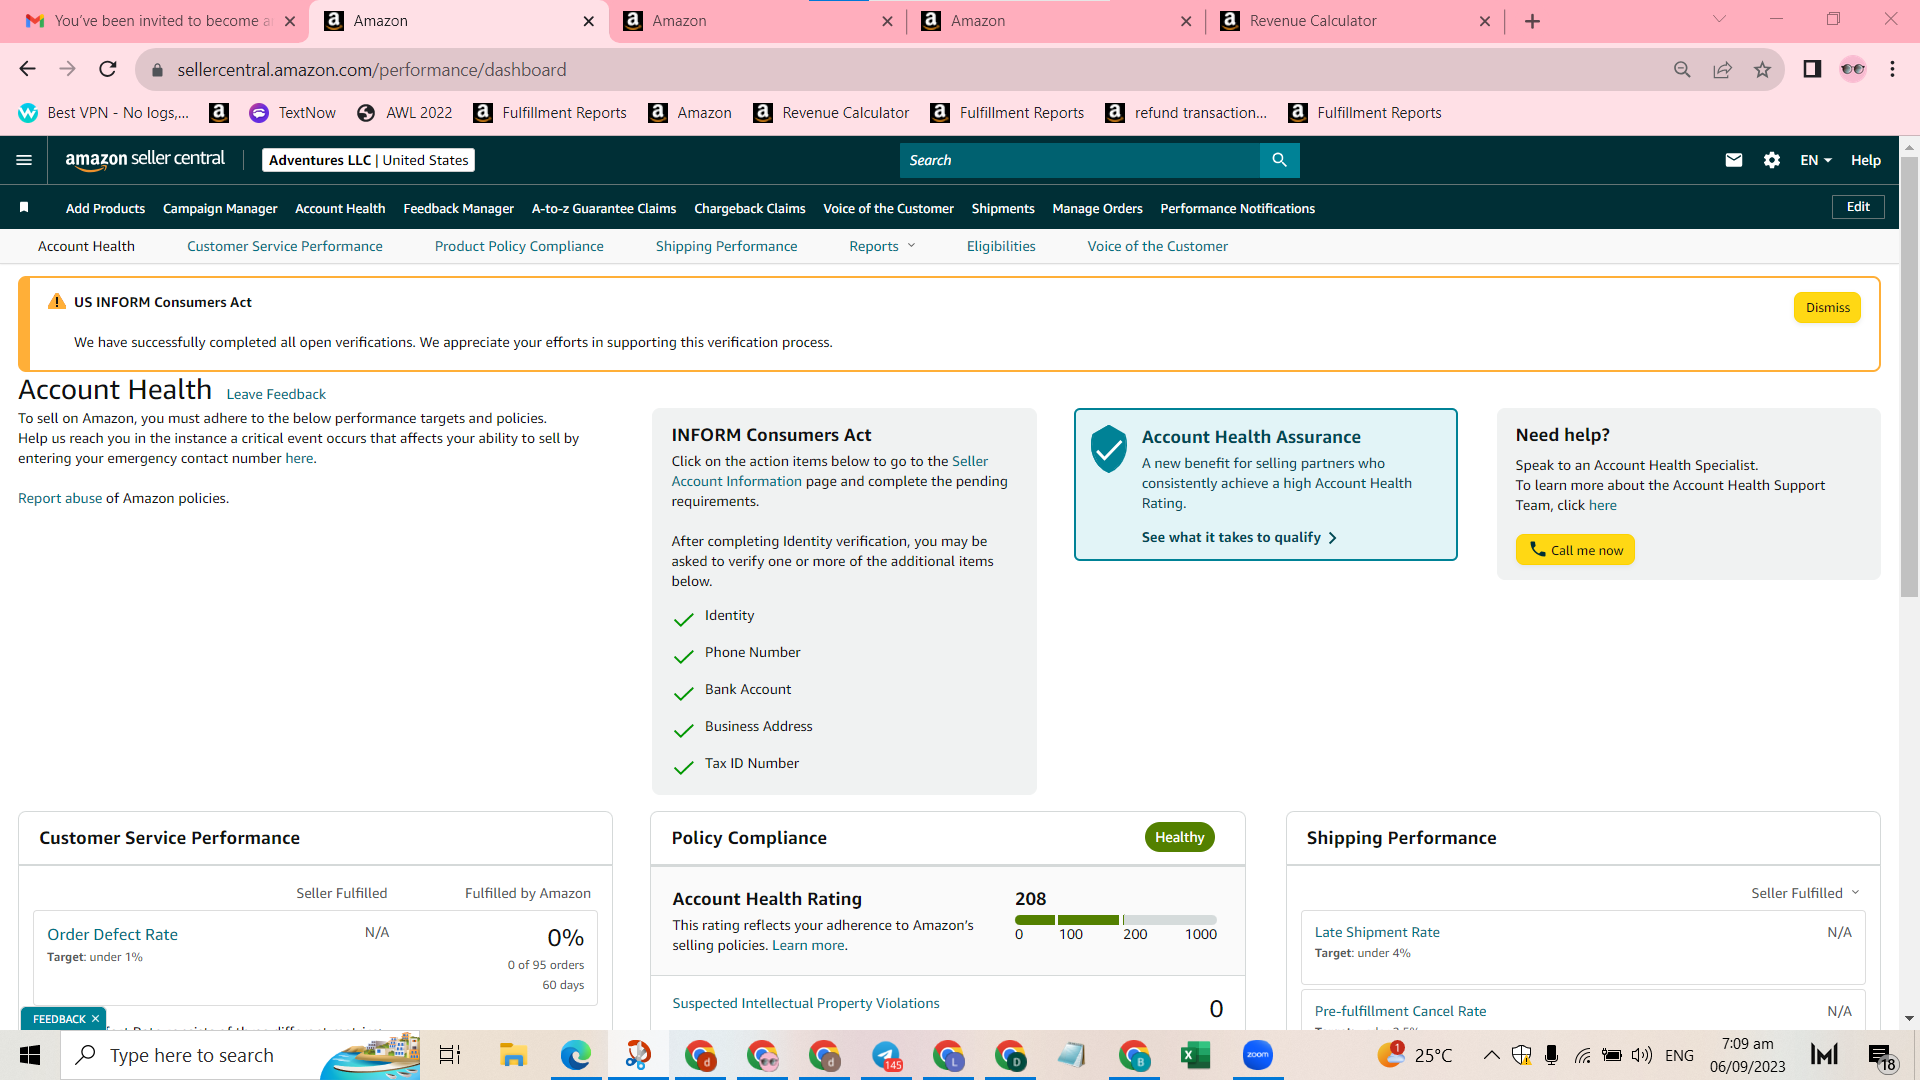Open the browser profile avatar
The width and height of the screenshot is (1920, 1080).
(x=1852, y=69)
